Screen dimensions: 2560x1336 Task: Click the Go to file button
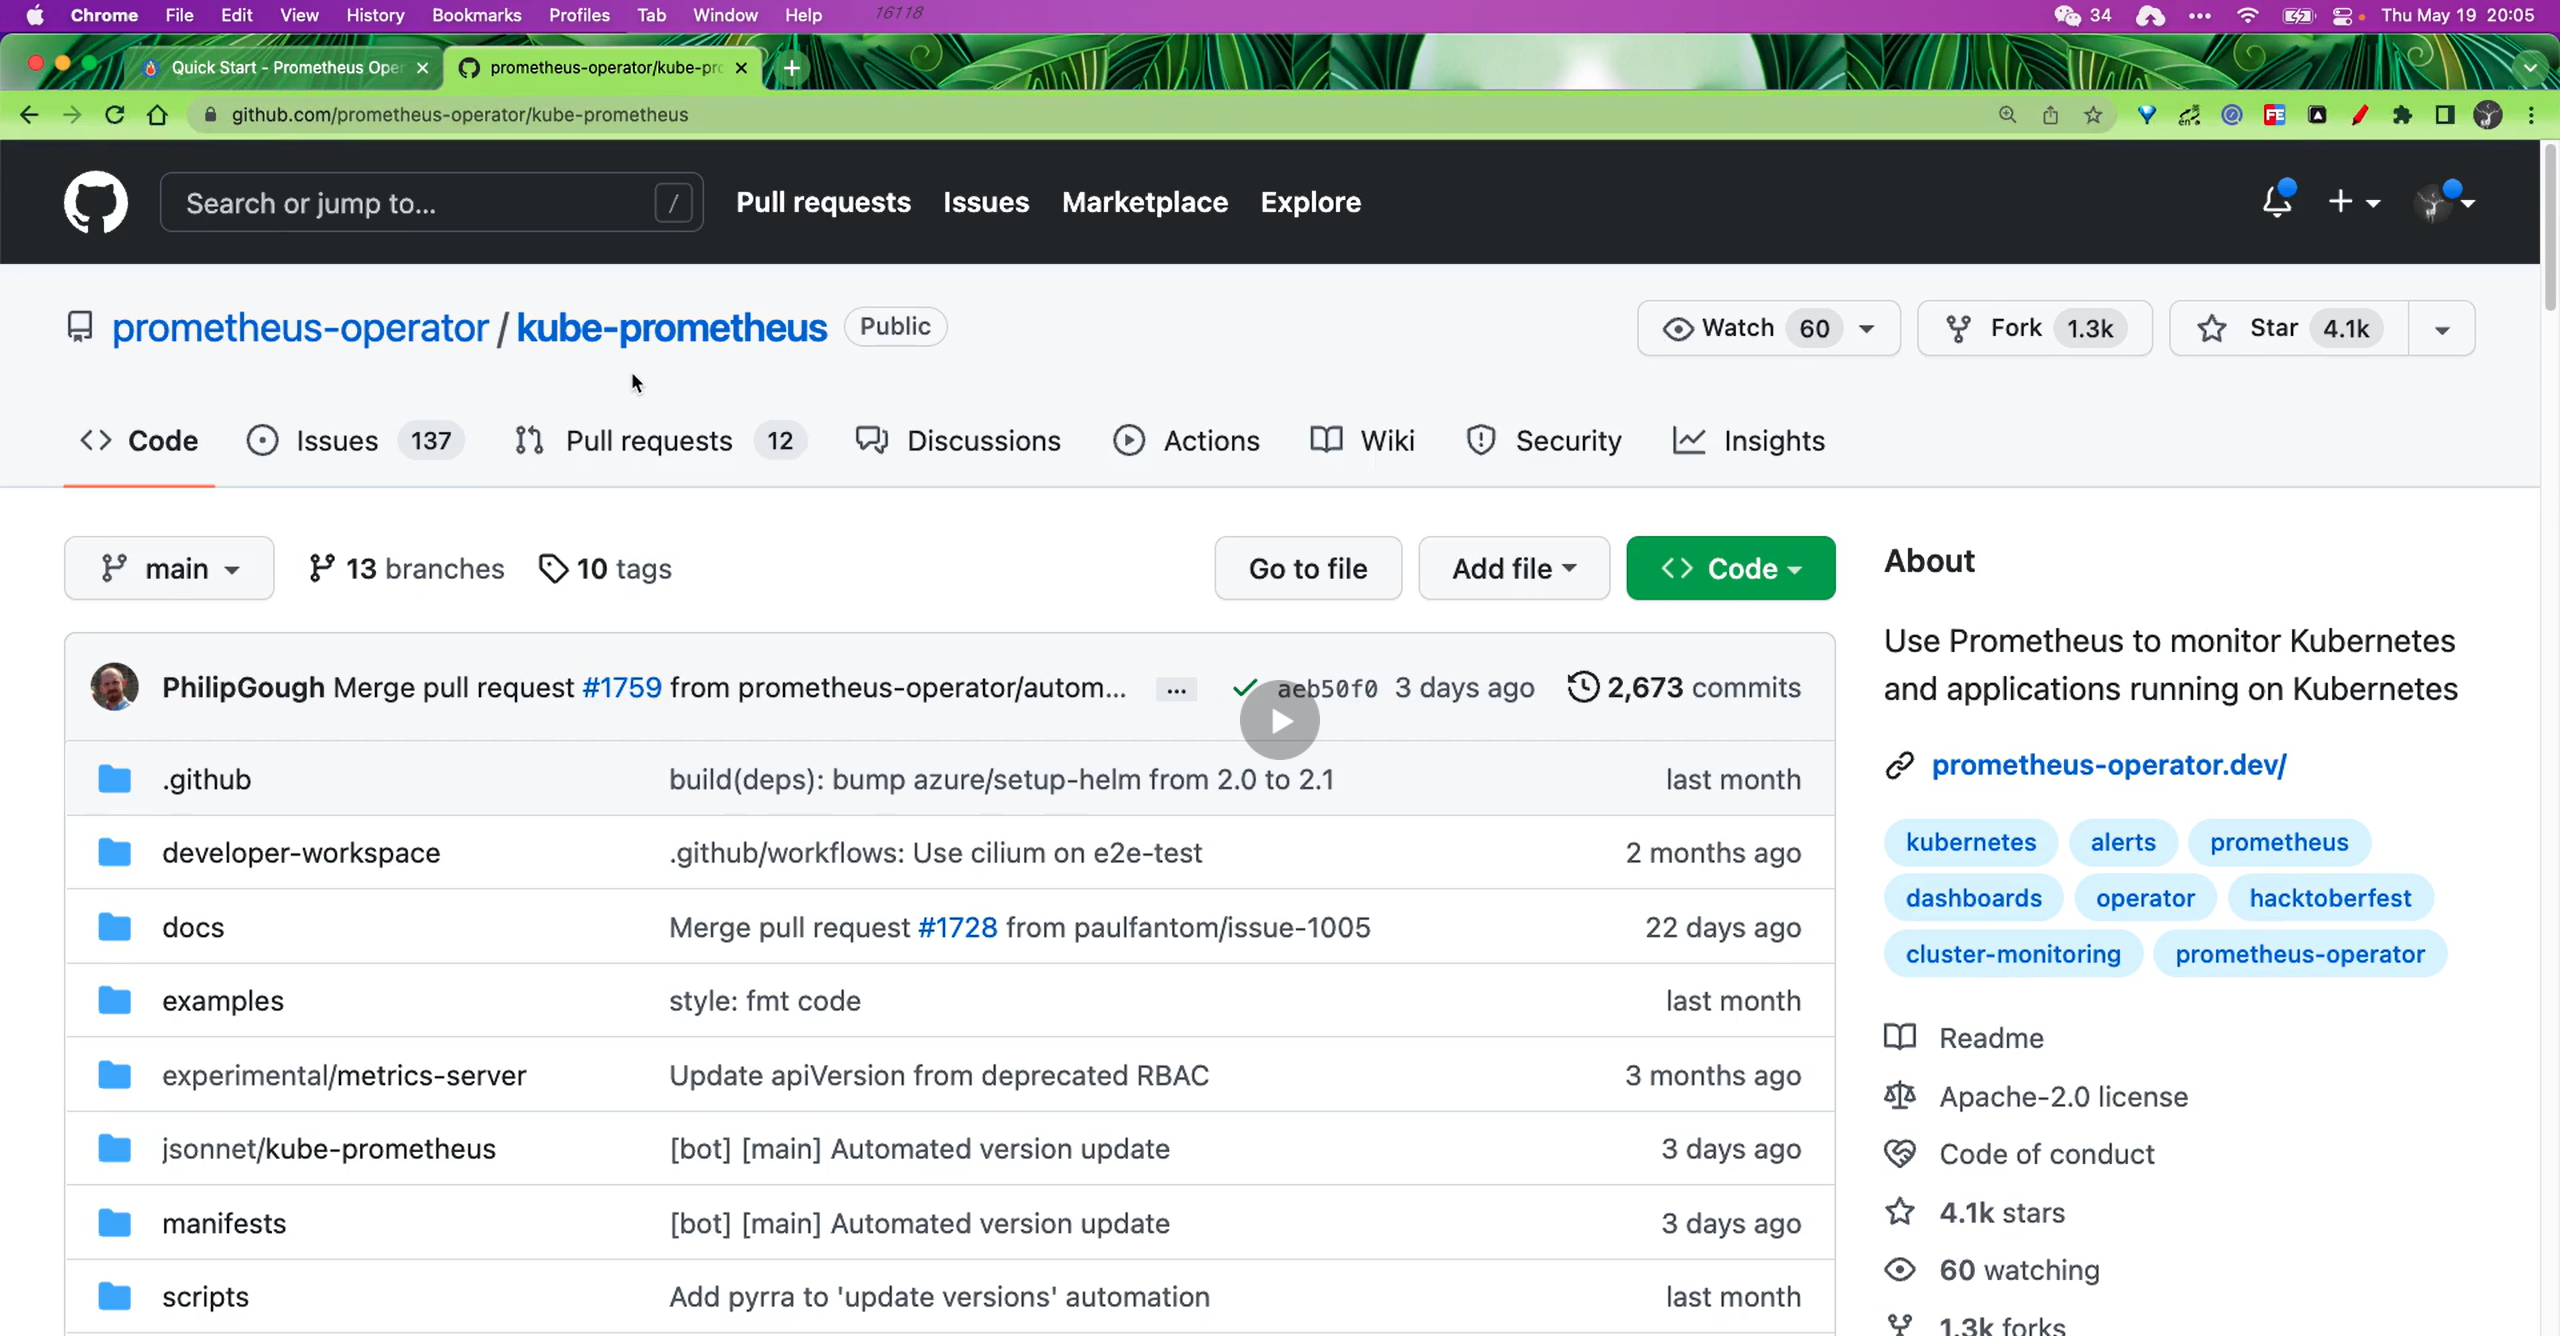(1308, 568)
